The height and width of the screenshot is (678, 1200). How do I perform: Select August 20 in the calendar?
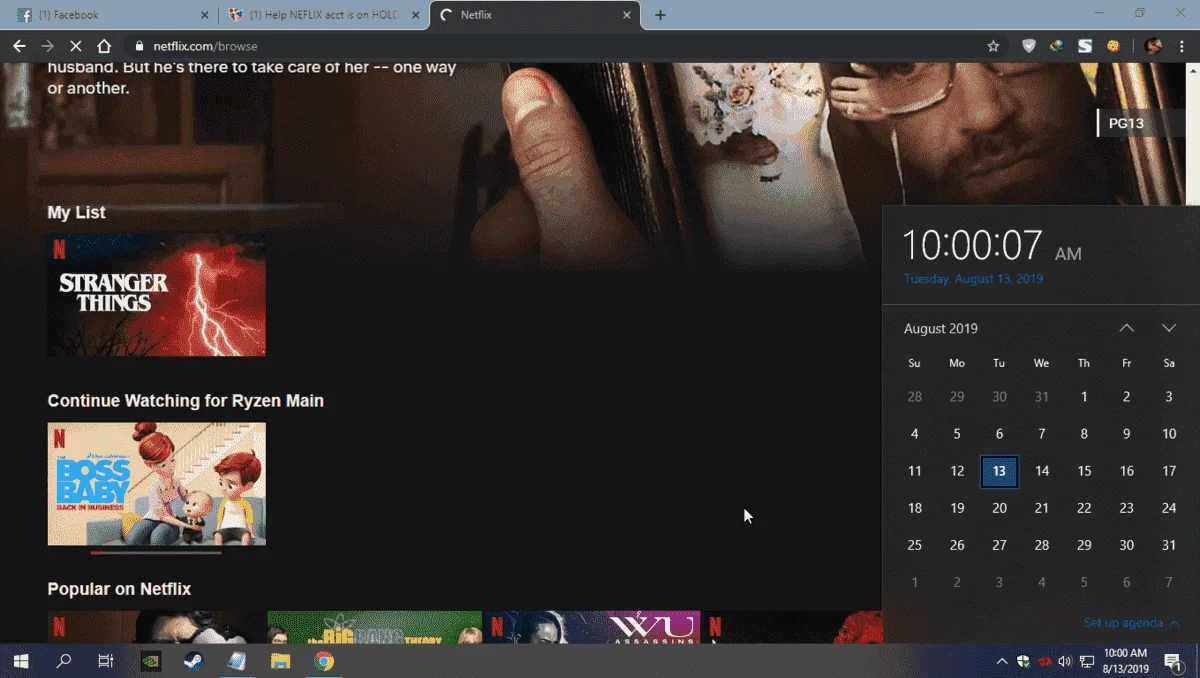pos(999,508)
